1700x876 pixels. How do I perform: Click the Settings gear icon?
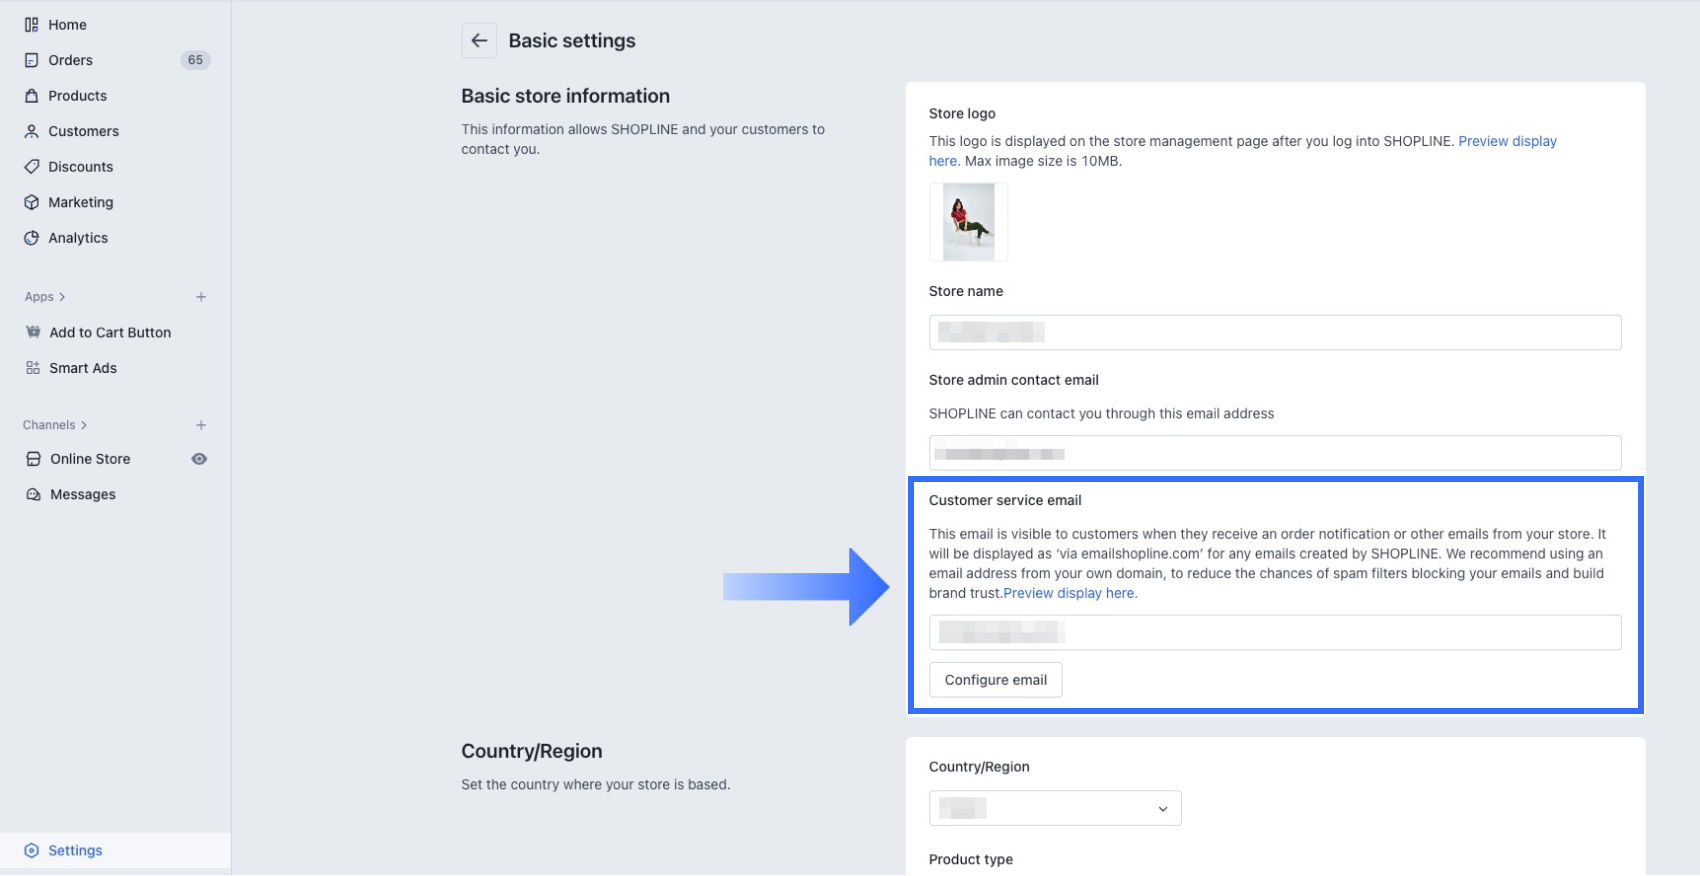tap(32, 851)
